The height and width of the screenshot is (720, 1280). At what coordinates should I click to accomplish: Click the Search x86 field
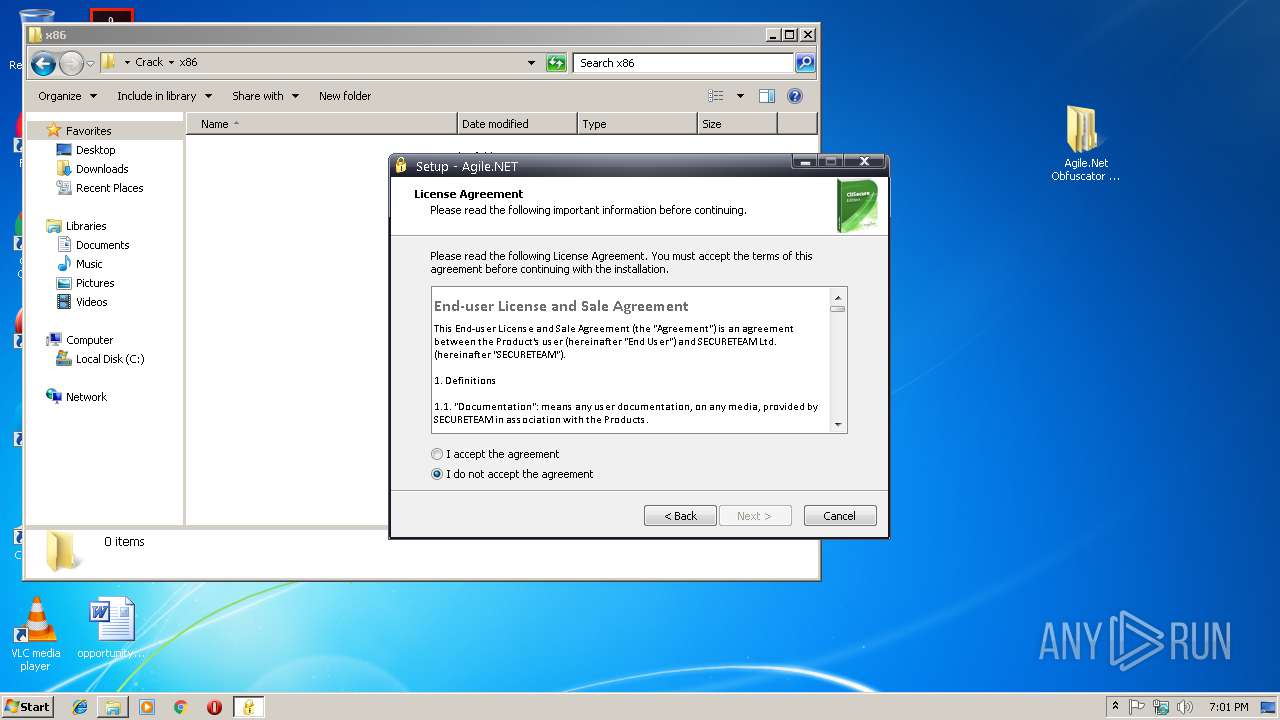coord(685,63)
